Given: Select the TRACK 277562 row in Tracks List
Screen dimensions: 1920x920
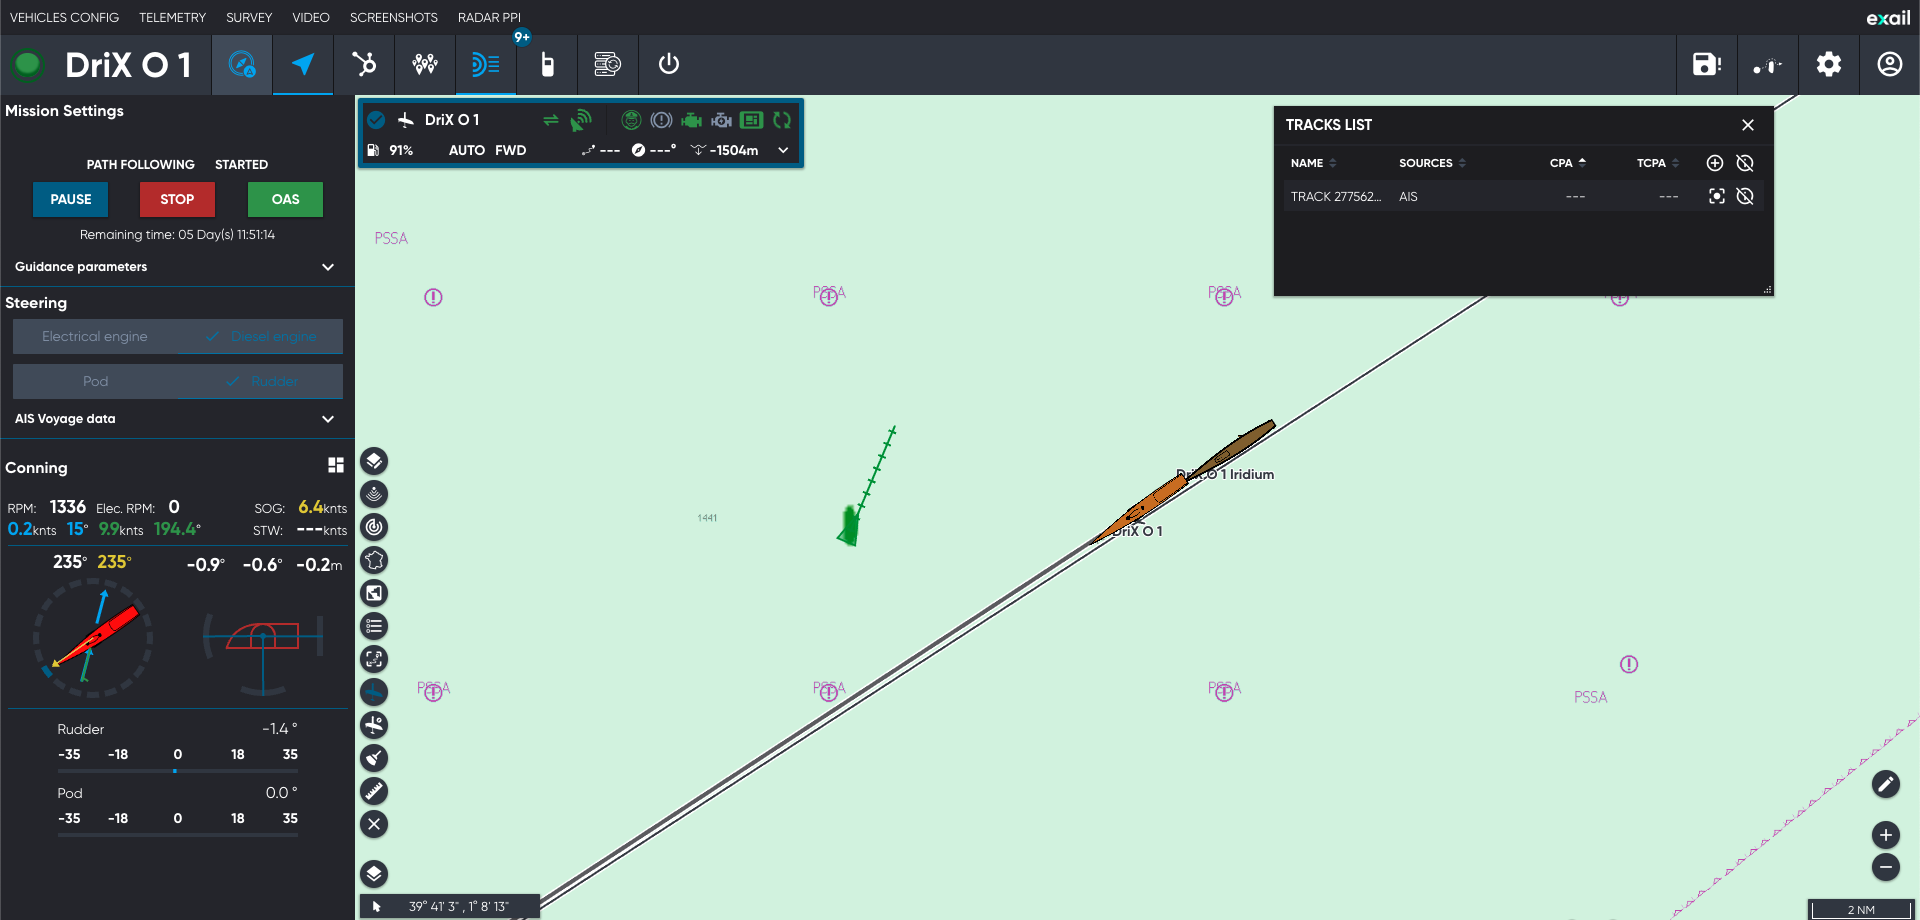Looking at the screenshot, I should pos(1523,197).
